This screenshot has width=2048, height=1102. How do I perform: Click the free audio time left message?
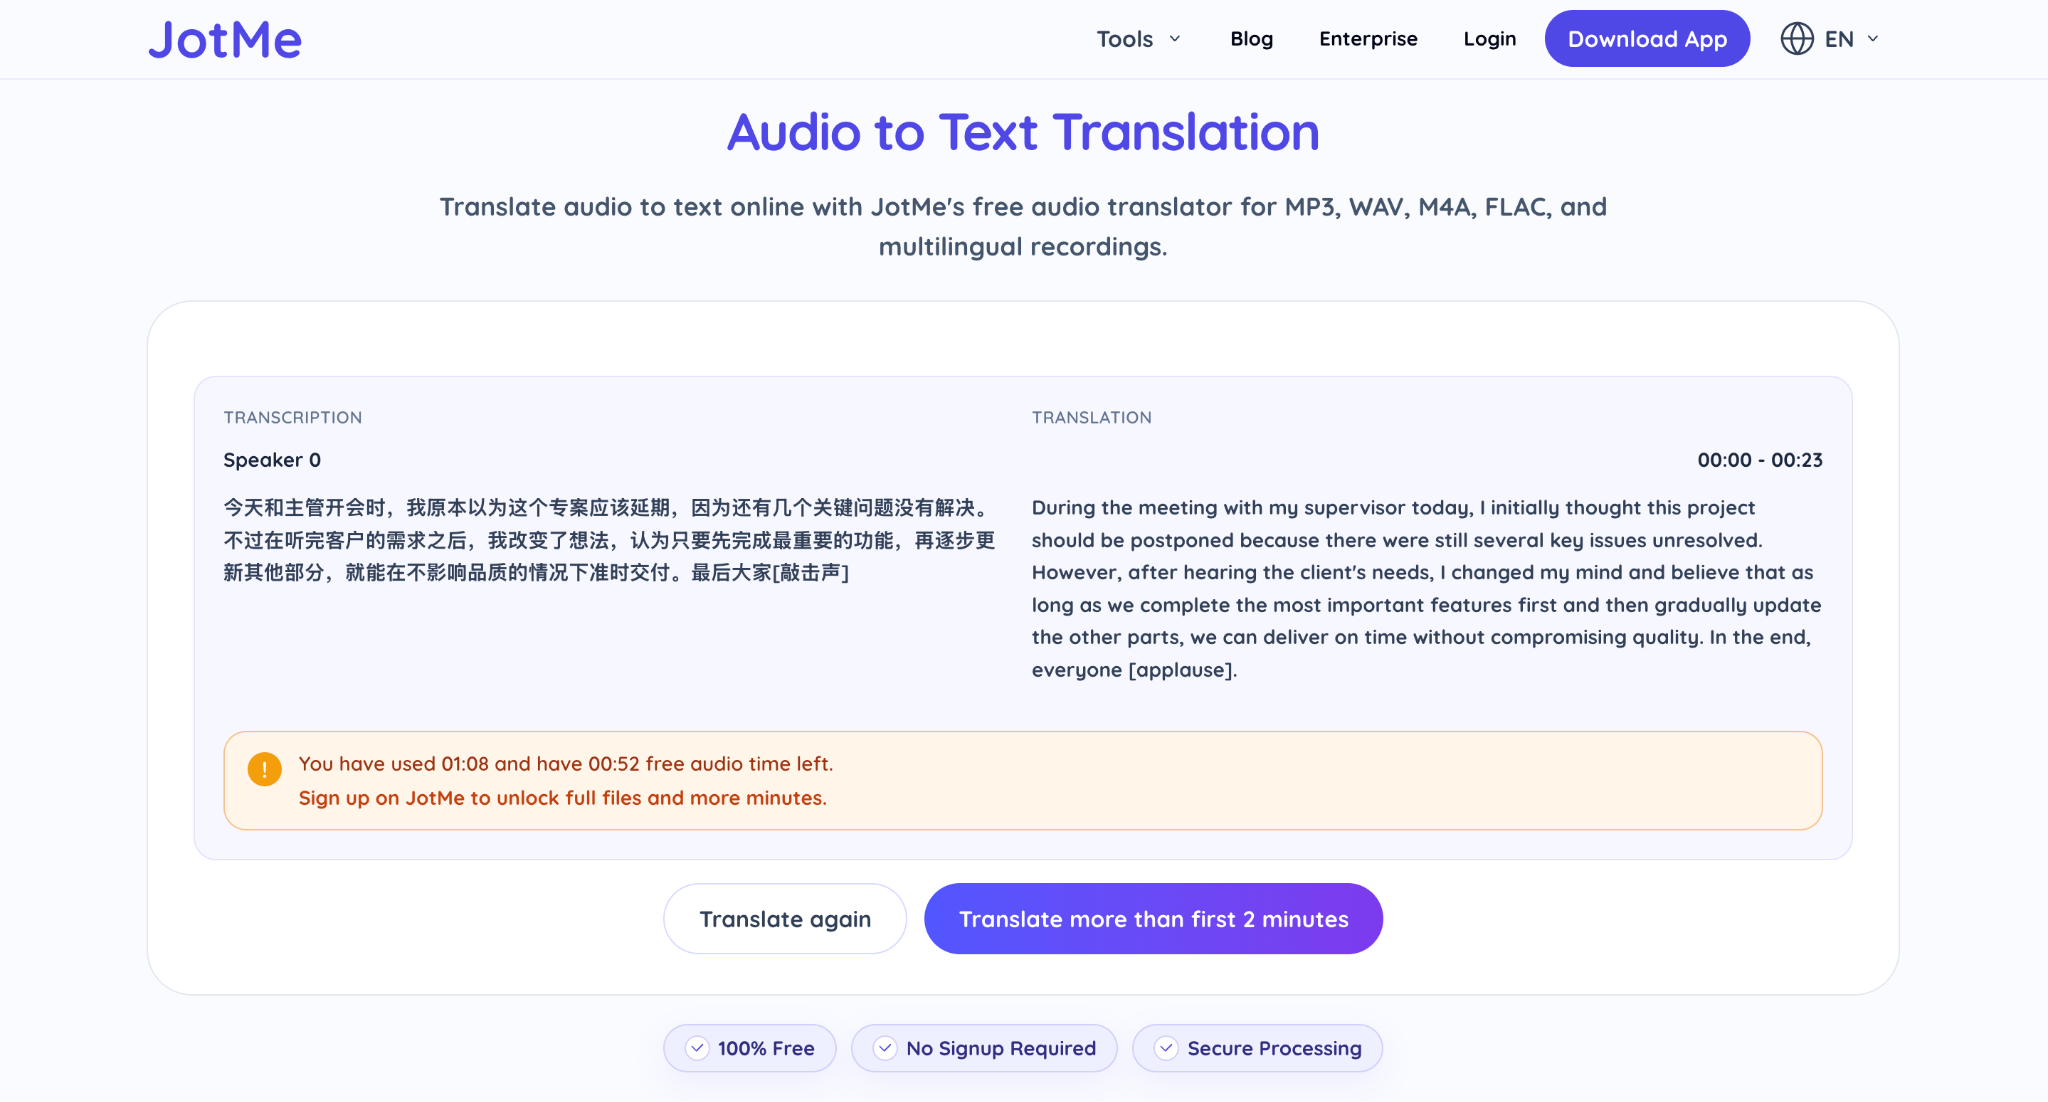coord(566,764)
